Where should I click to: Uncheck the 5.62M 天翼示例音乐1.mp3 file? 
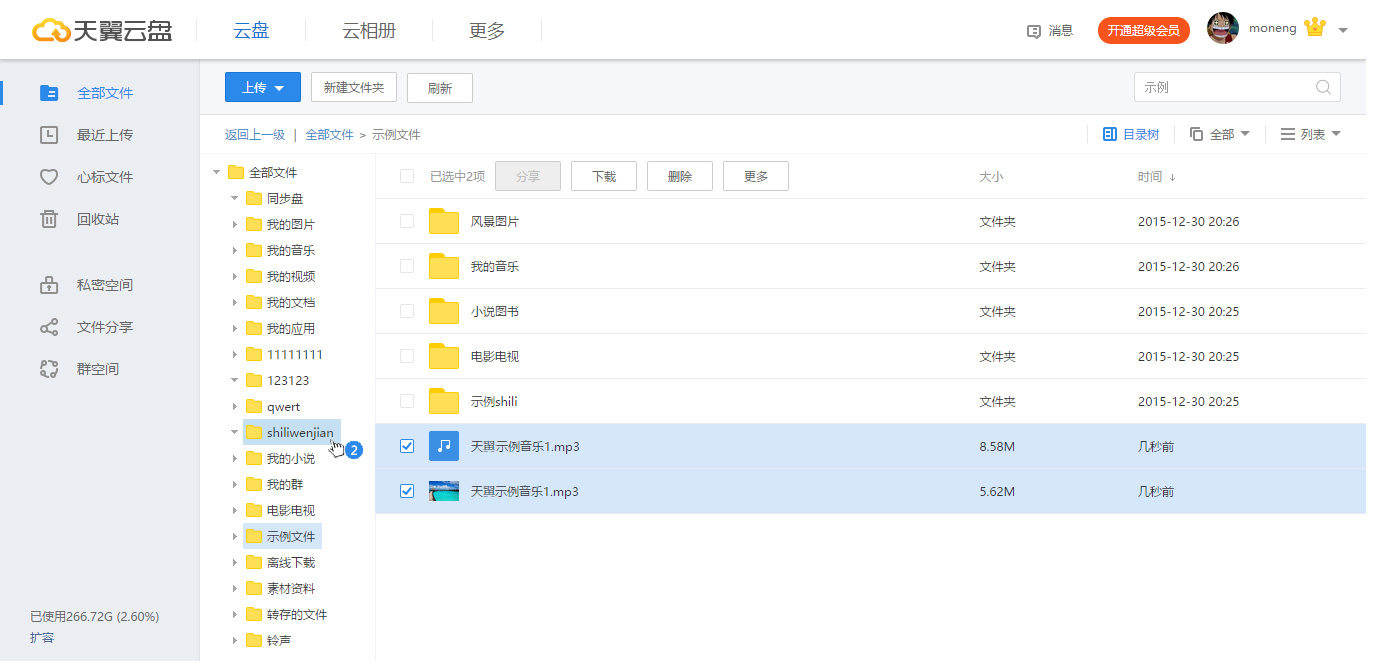[x=406, y=491]
